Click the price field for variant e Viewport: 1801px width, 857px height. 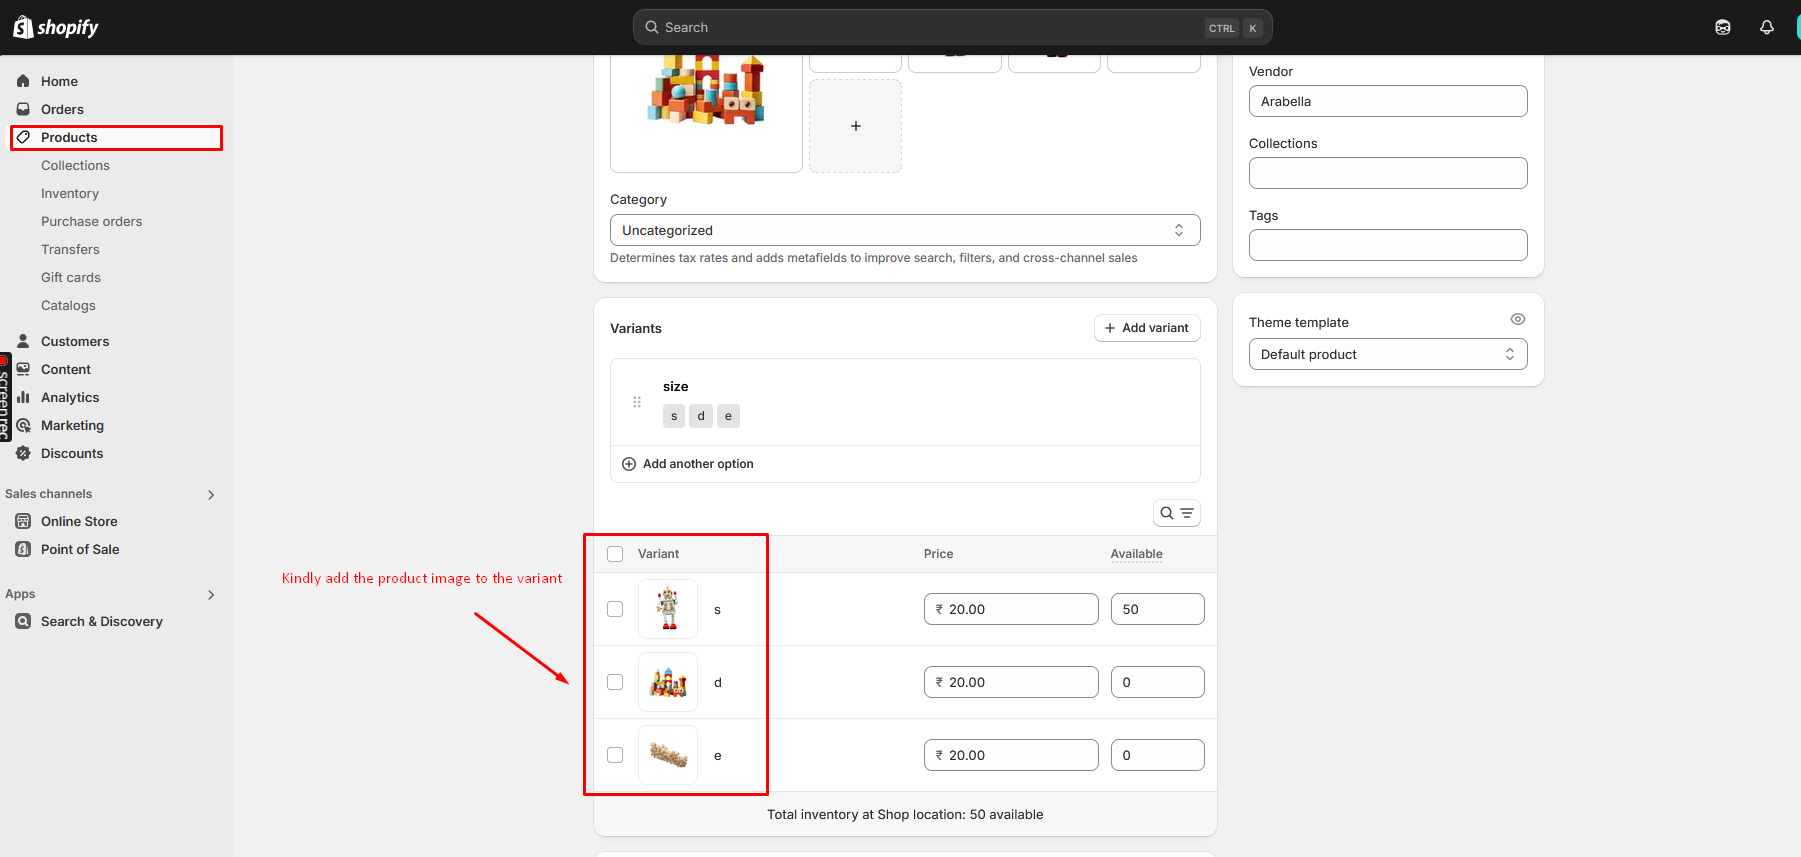point(1011,755)
